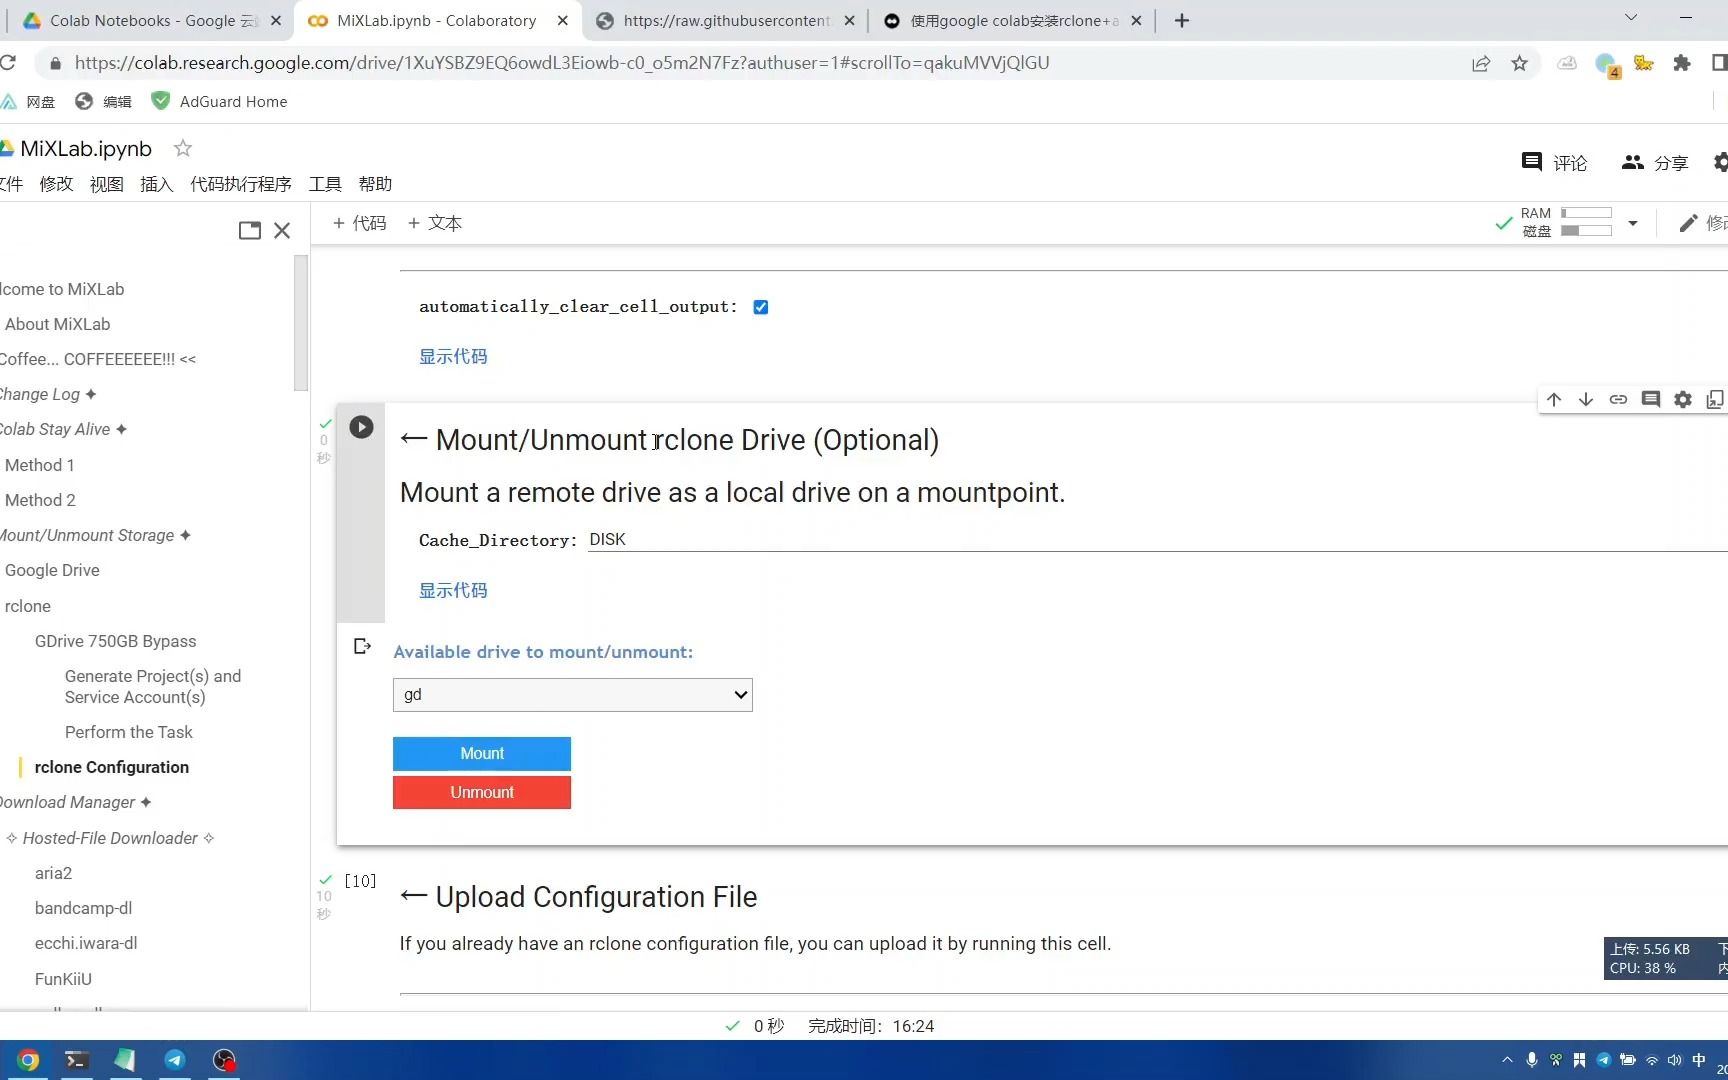Screen dimensions: 1728x1080
Task: Open AdGuard Home bookmark
Action: 219,101
